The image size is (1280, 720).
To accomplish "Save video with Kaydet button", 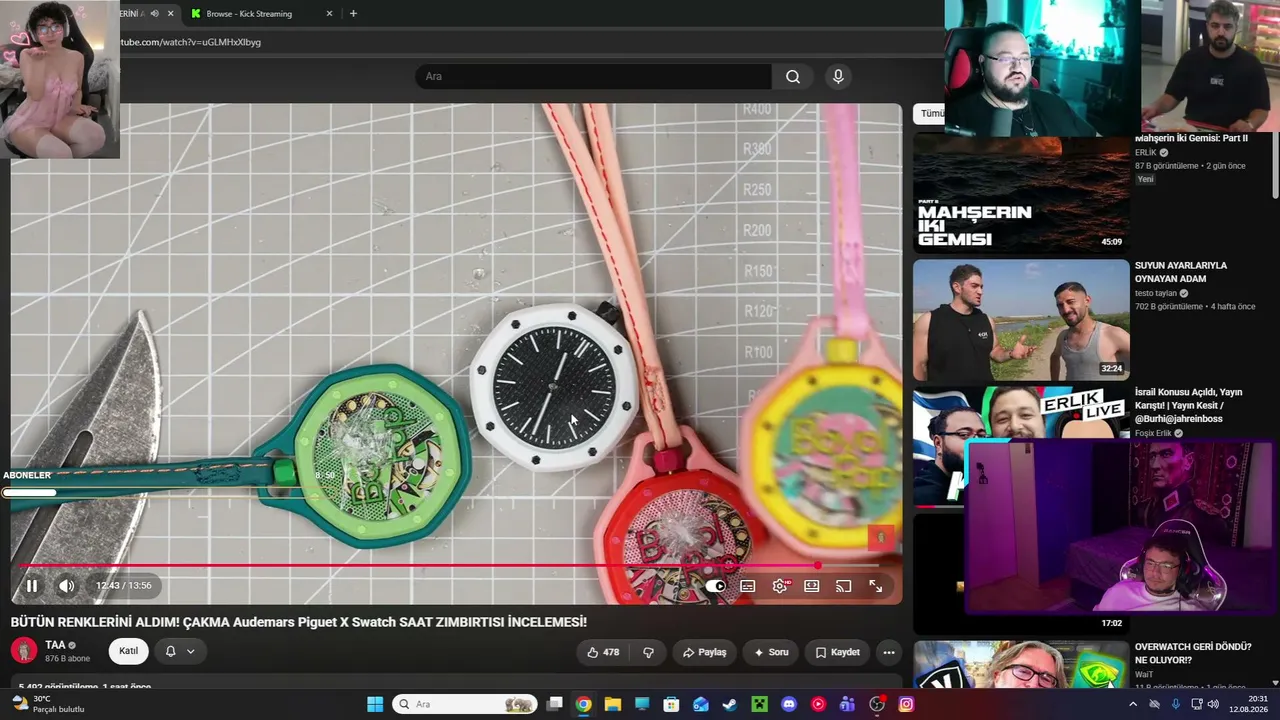I will pos(837,652).
